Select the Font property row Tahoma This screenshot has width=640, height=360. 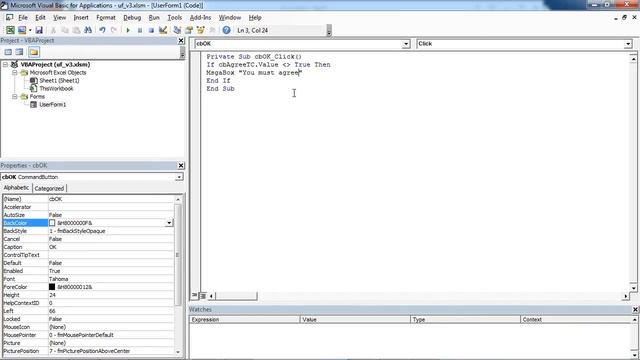88,279
